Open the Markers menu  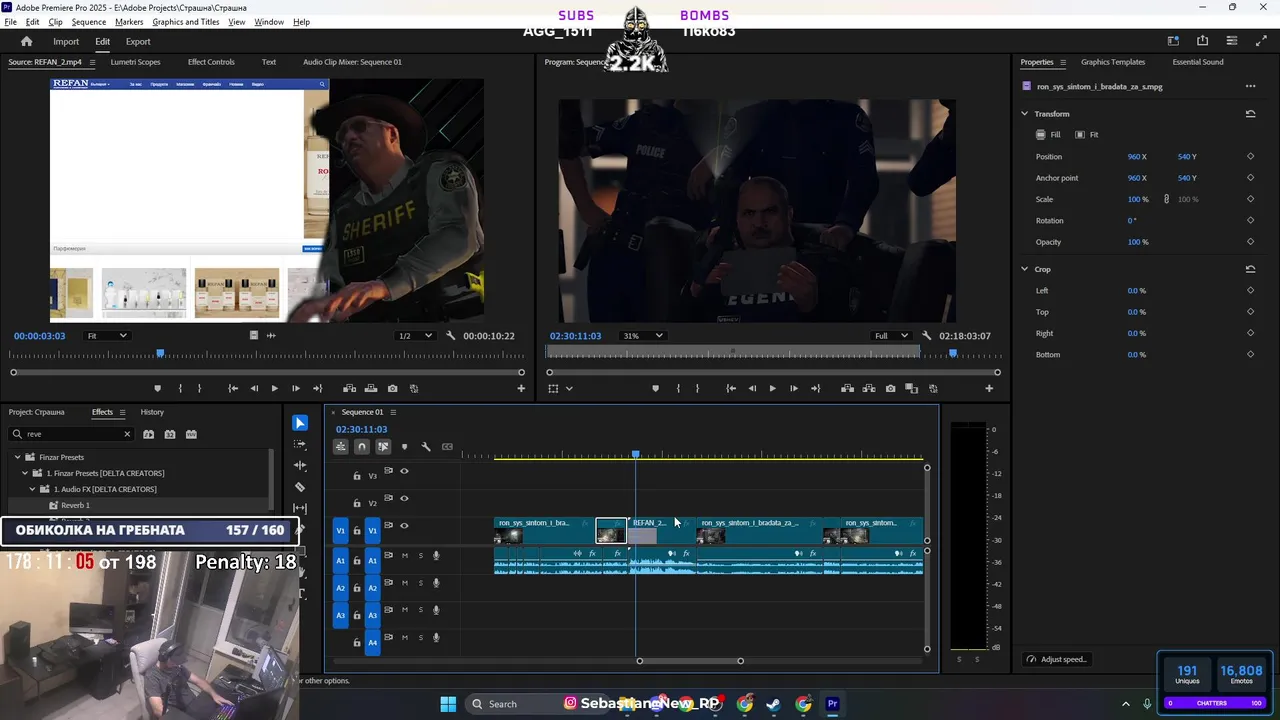coord(129,22)
